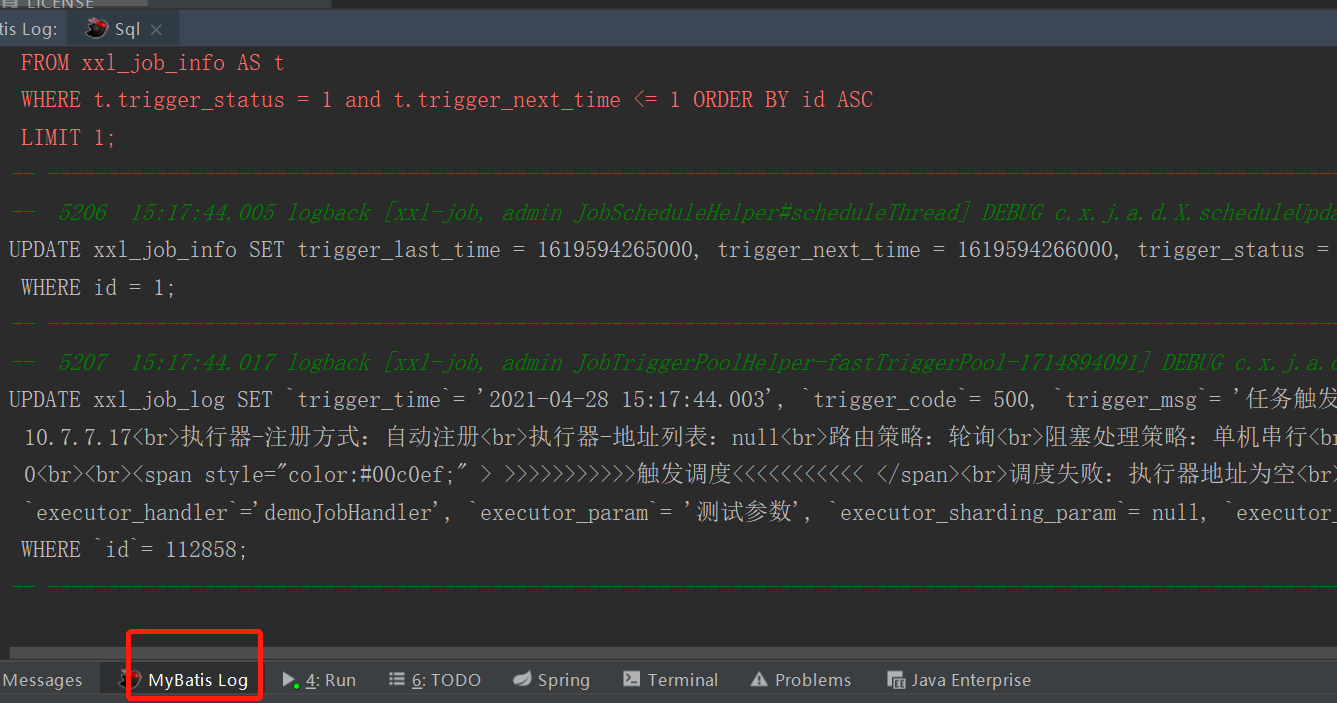Open the Spring tool window
The height and width of the screenshot is (703, 1337).
click(x=551, y=680)
